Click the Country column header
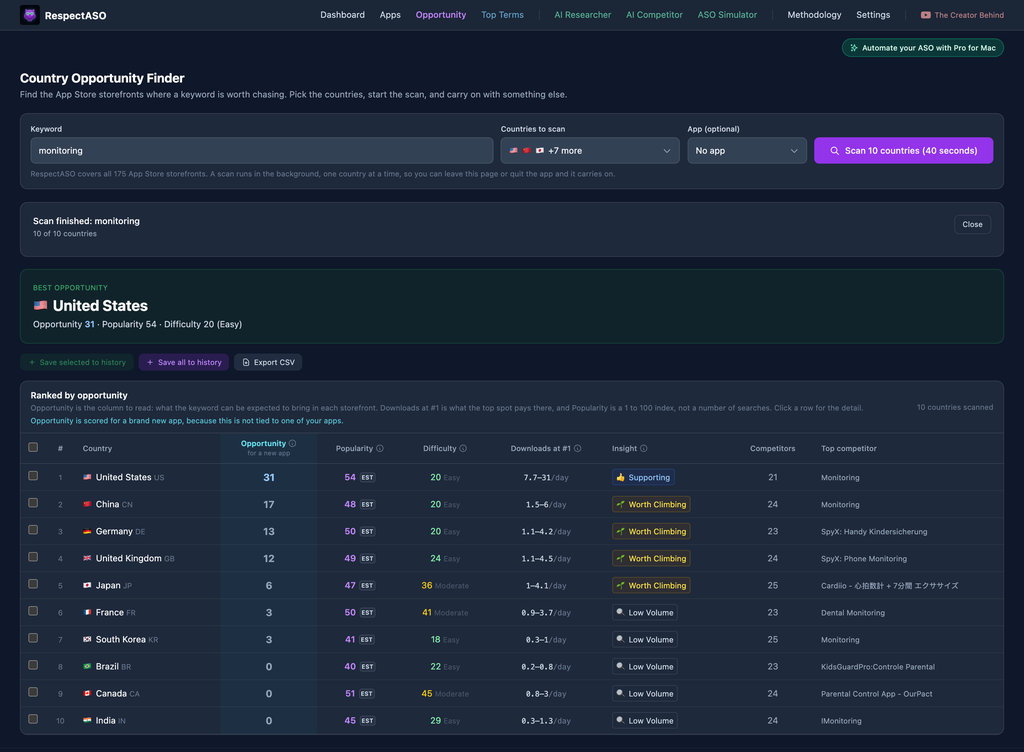 coord(97,448)
